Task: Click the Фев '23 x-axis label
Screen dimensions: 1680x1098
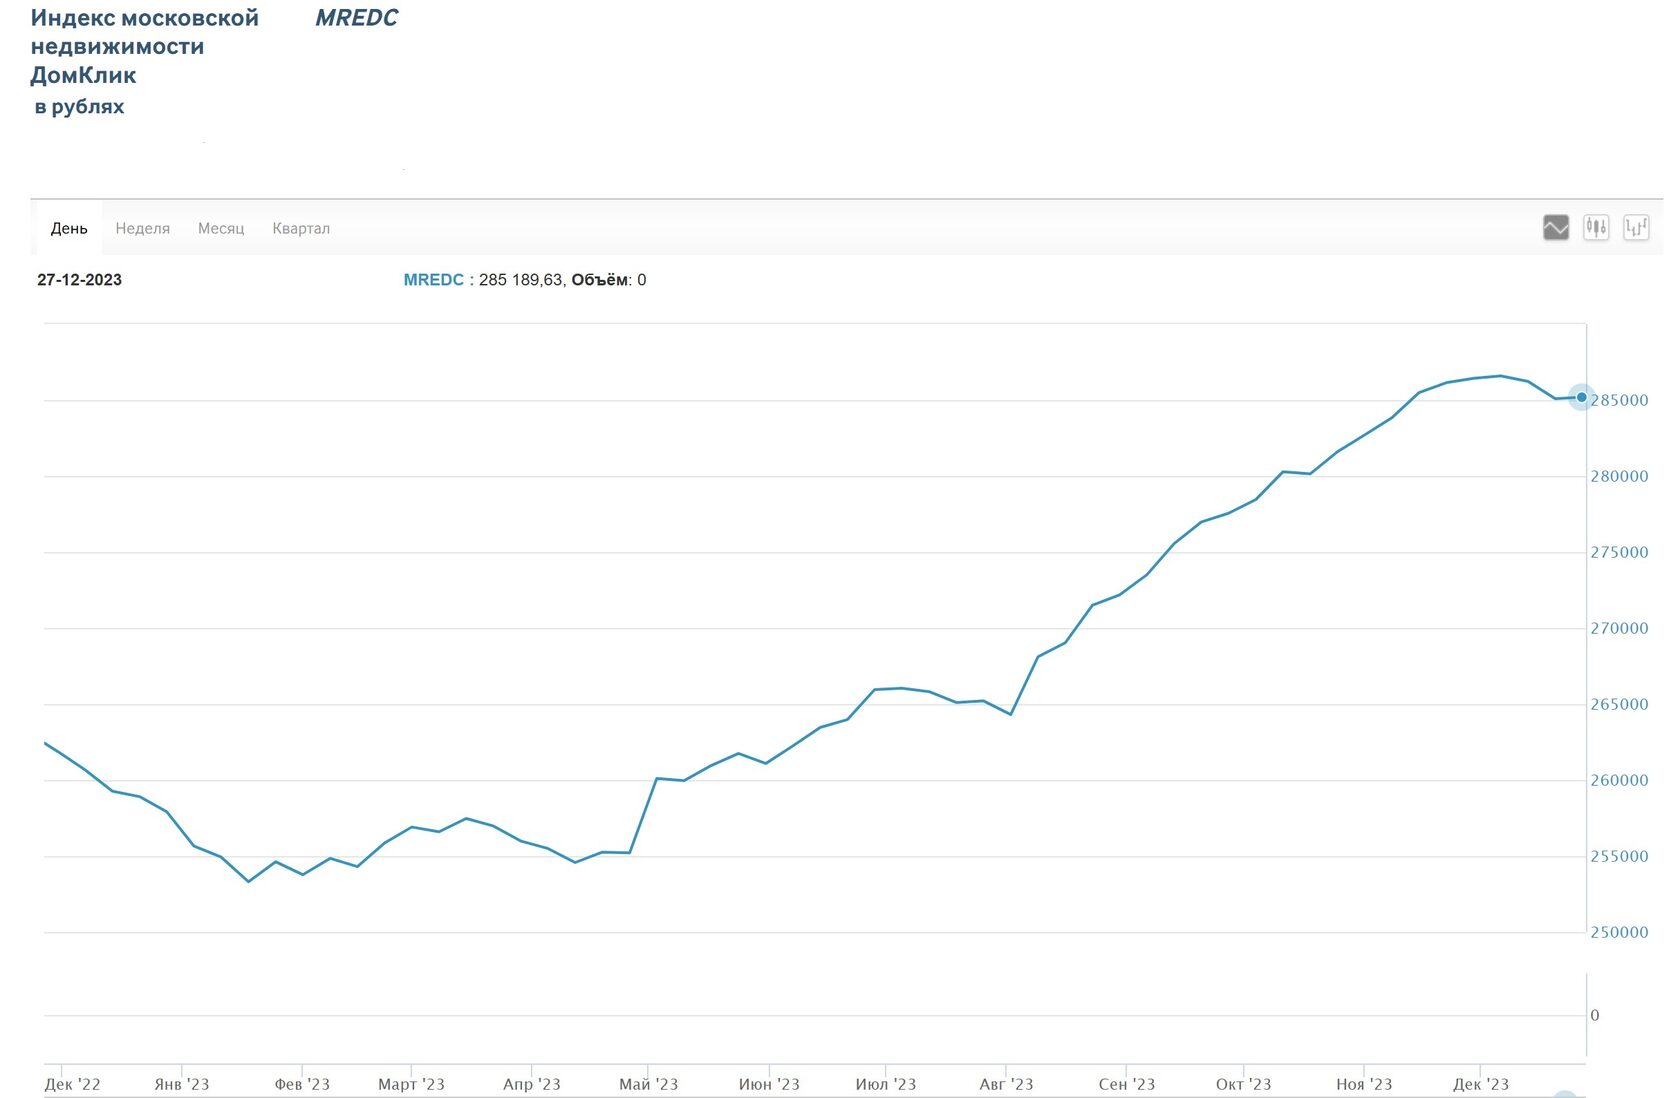Action: pos(302,1084)
